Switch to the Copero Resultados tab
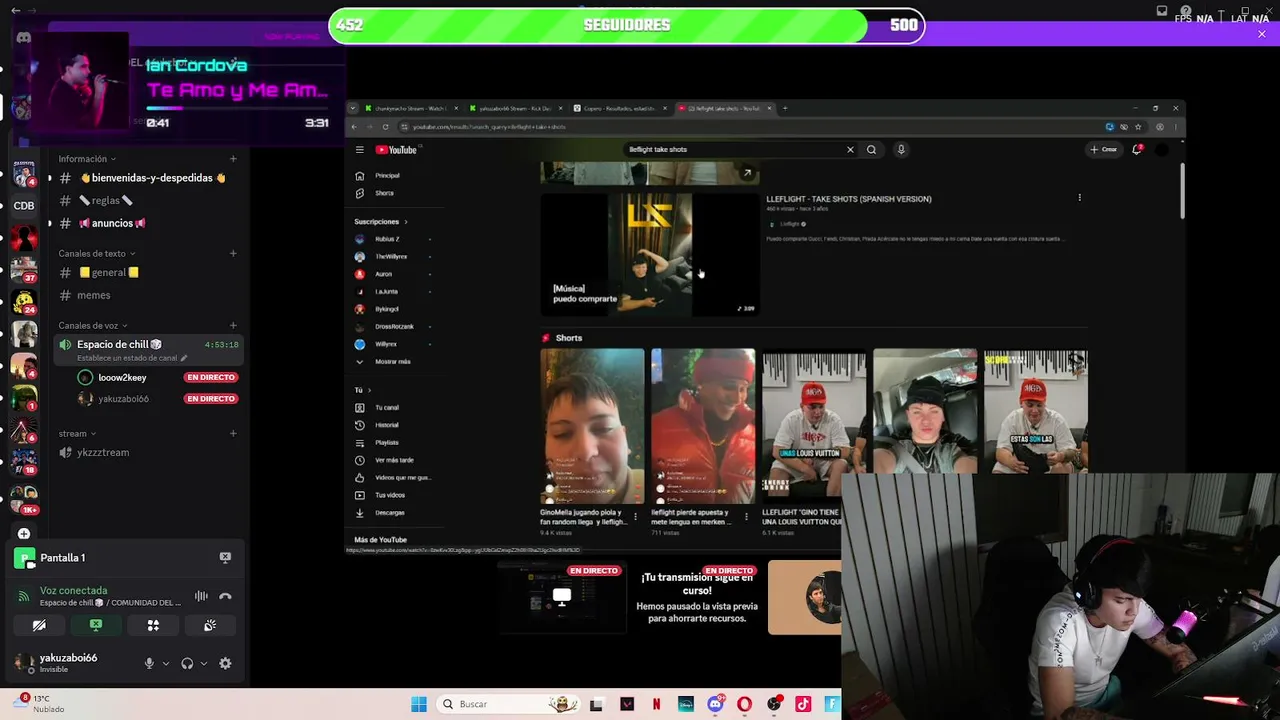The width and height of the screenshot is (1280, 720). 618,108
